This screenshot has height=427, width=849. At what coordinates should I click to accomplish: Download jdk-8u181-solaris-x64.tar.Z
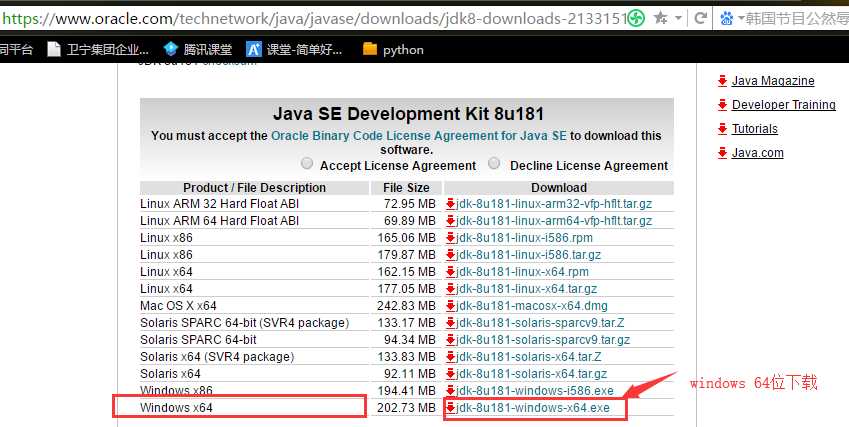tap(528, 357)
